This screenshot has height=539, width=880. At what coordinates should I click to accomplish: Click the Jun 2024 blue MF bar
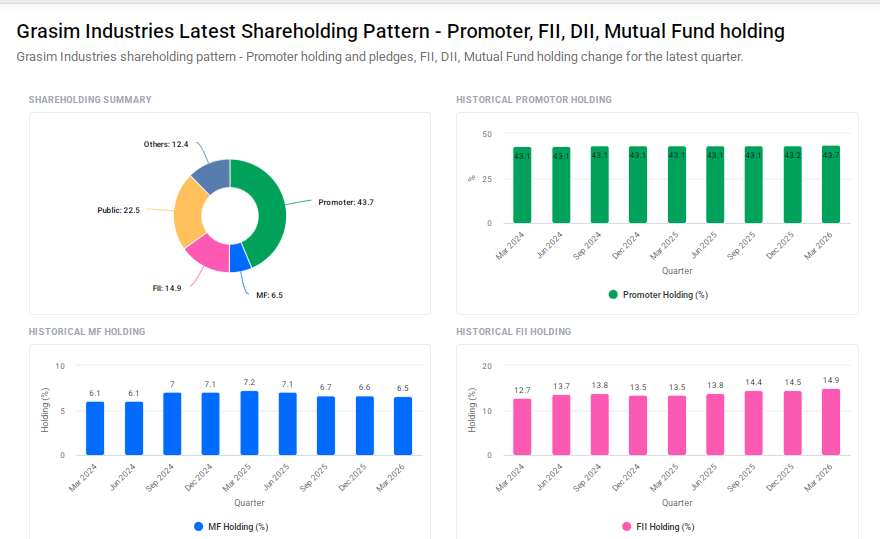click(x=134, y=428)
